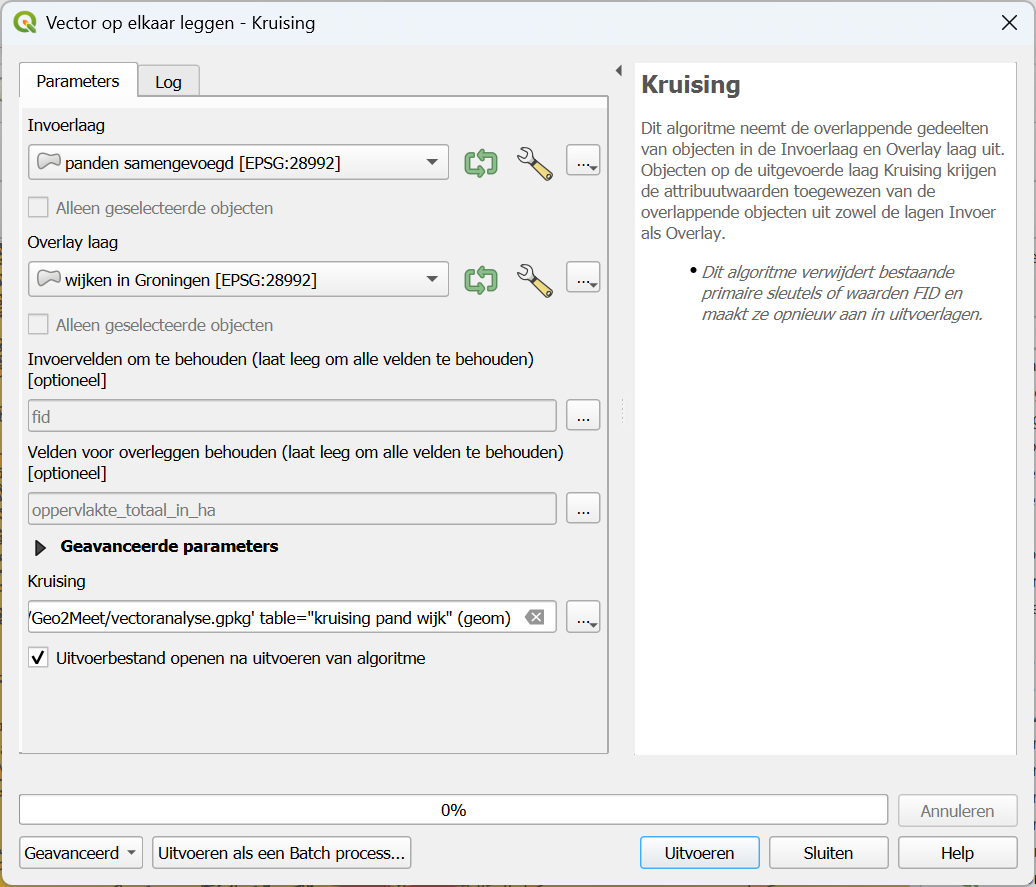Click browse button beside Overlay laag dropdown
The height and width of the screenshot is (887, 1036).
(583, 280)
